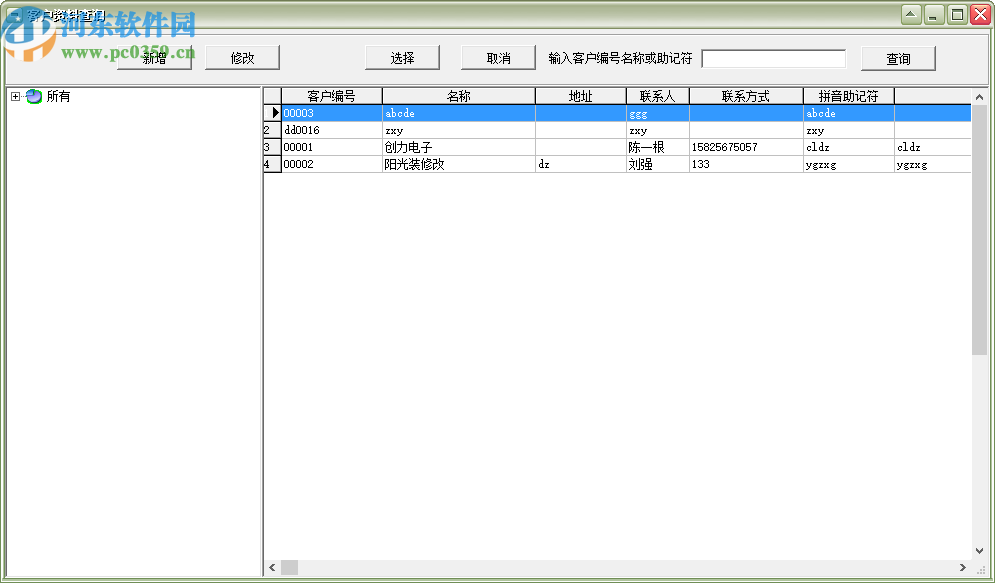This screenshot has width=995, height=583.
Task: Click the 修改 button
Action: (x=242, y=58)
